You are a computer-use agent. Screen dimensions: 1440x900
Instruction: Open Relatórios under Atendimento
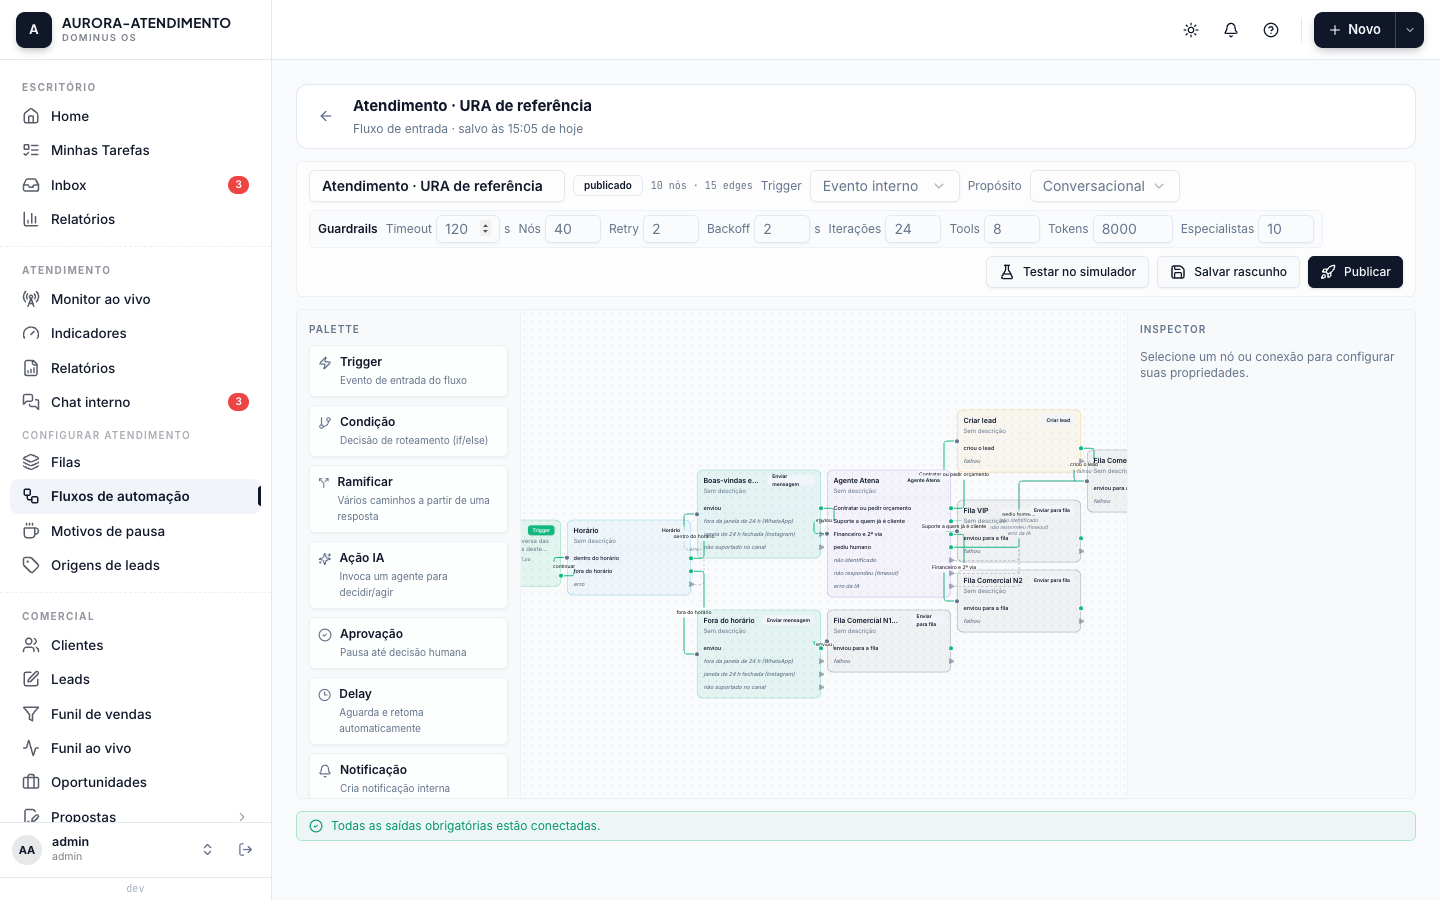136,368
